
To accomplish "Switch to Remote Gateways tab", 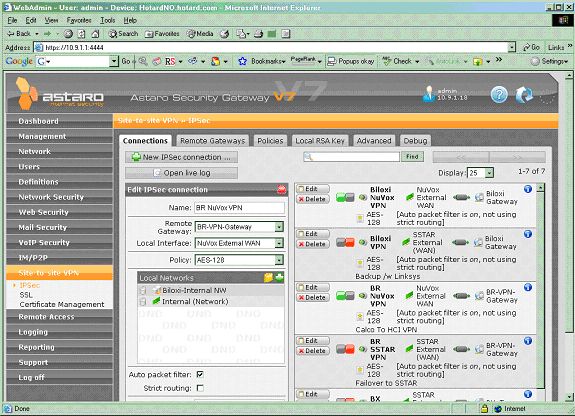I will (212, 141).
